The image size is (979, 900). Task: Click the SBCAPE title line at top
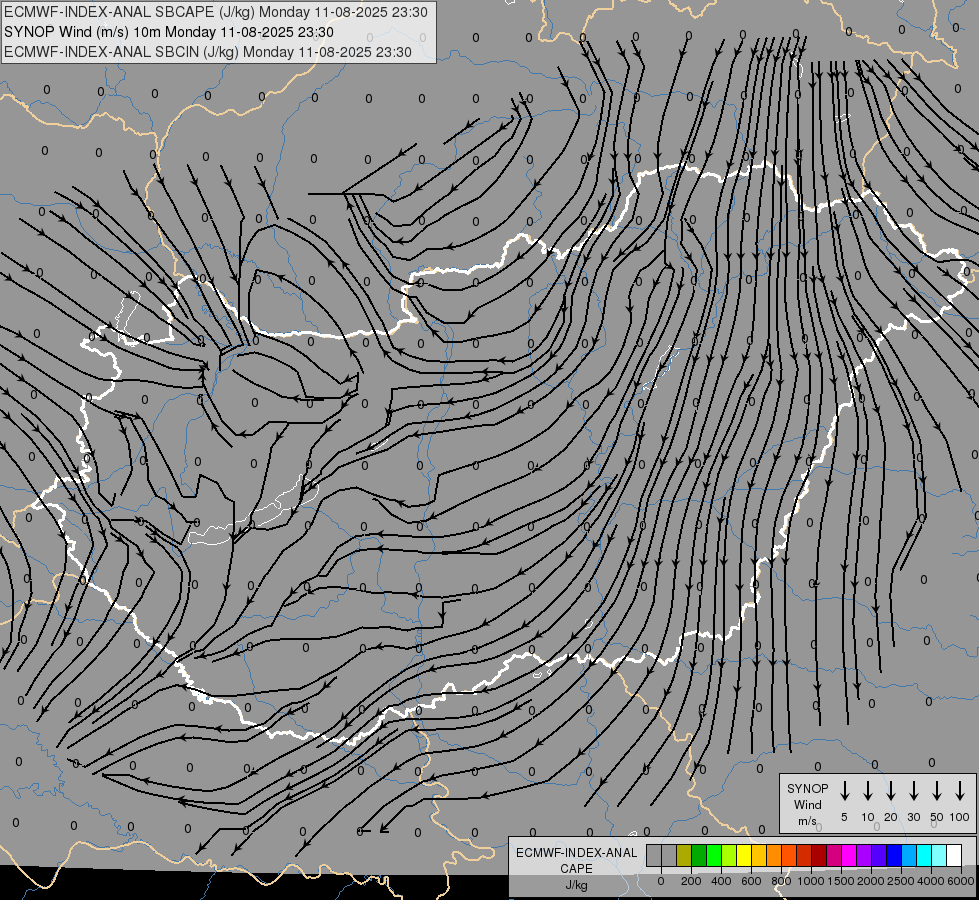tap(216, 12)
